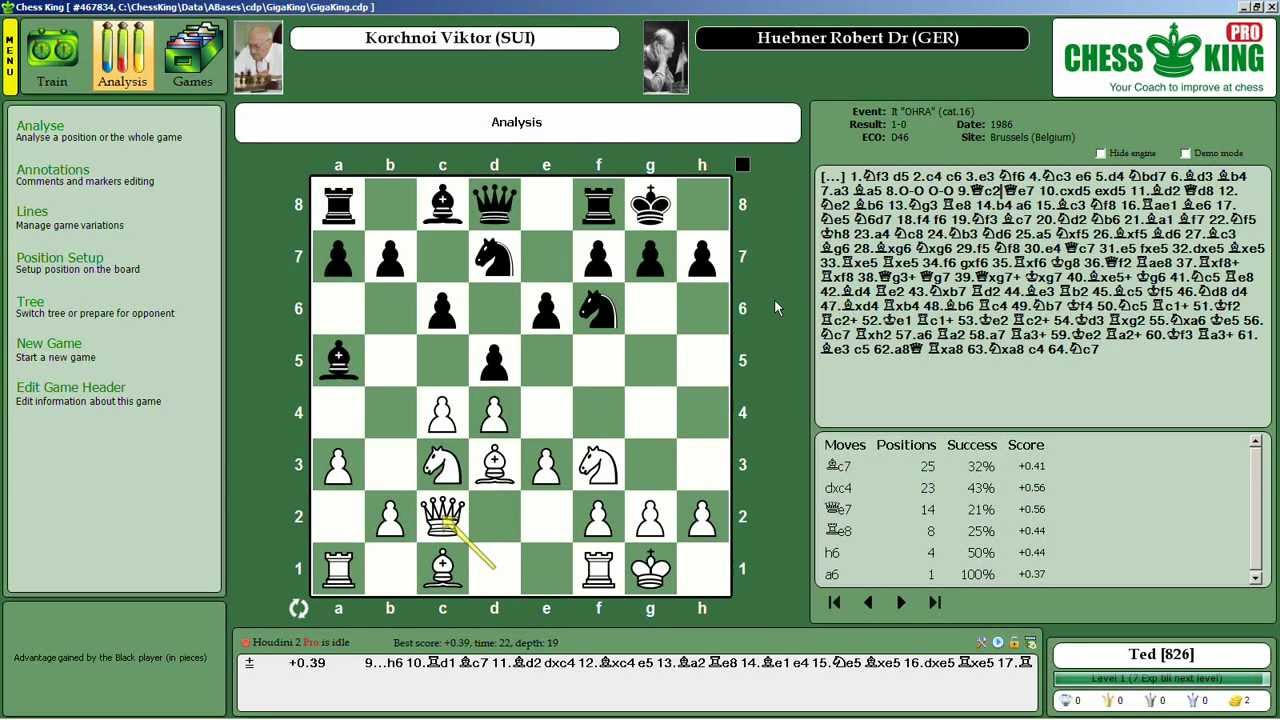
Task: Click white king on g1
Action: click(650, 568)
